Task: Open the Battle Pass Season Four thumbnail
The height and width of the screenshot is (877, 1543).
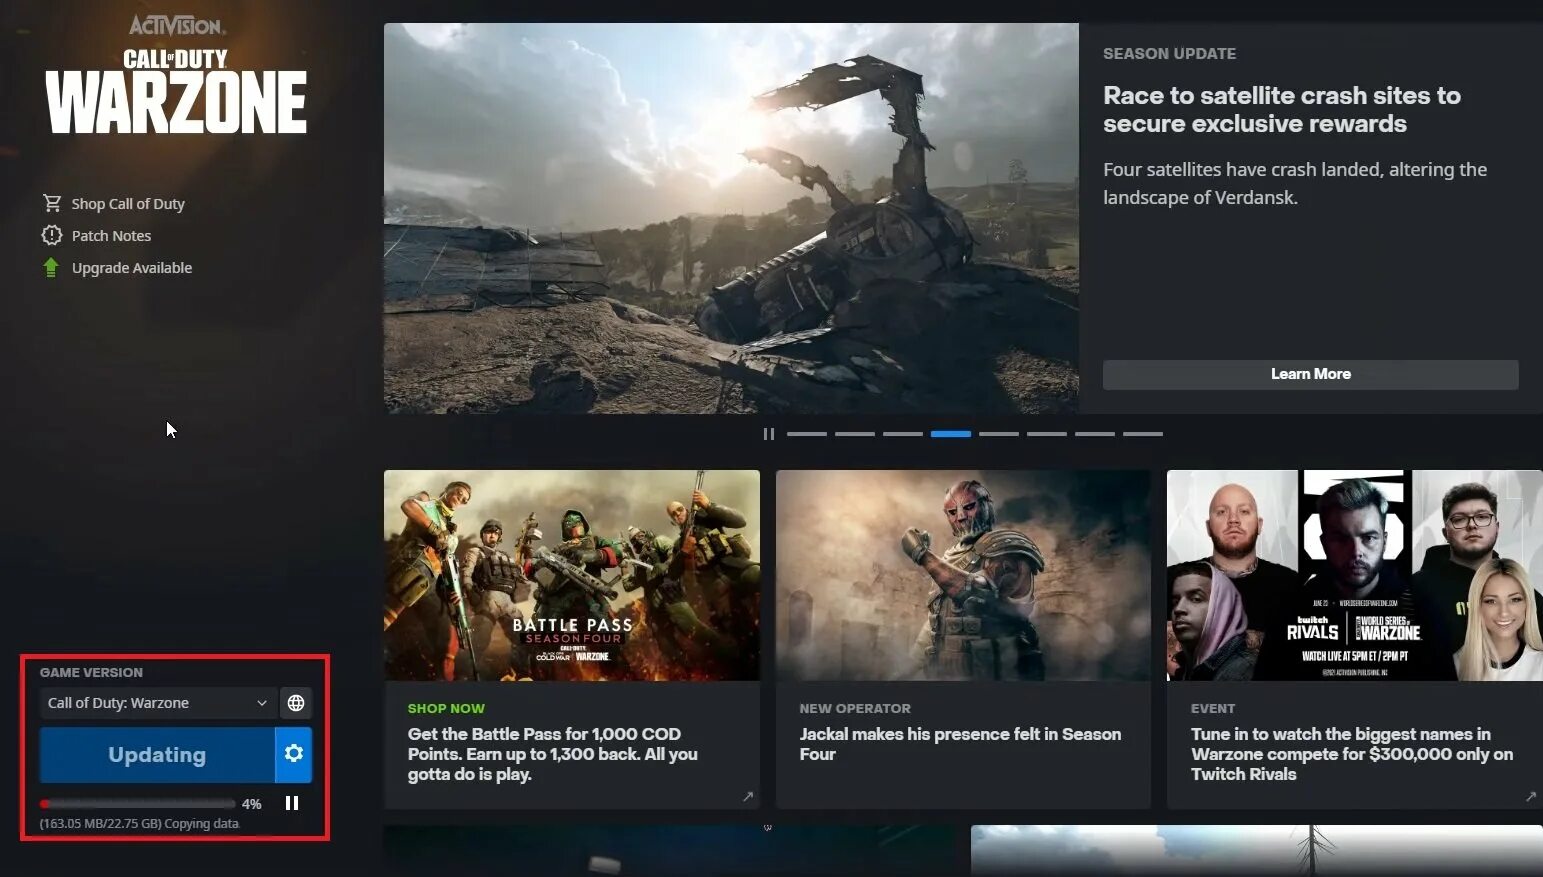Action: click(572, 576)
